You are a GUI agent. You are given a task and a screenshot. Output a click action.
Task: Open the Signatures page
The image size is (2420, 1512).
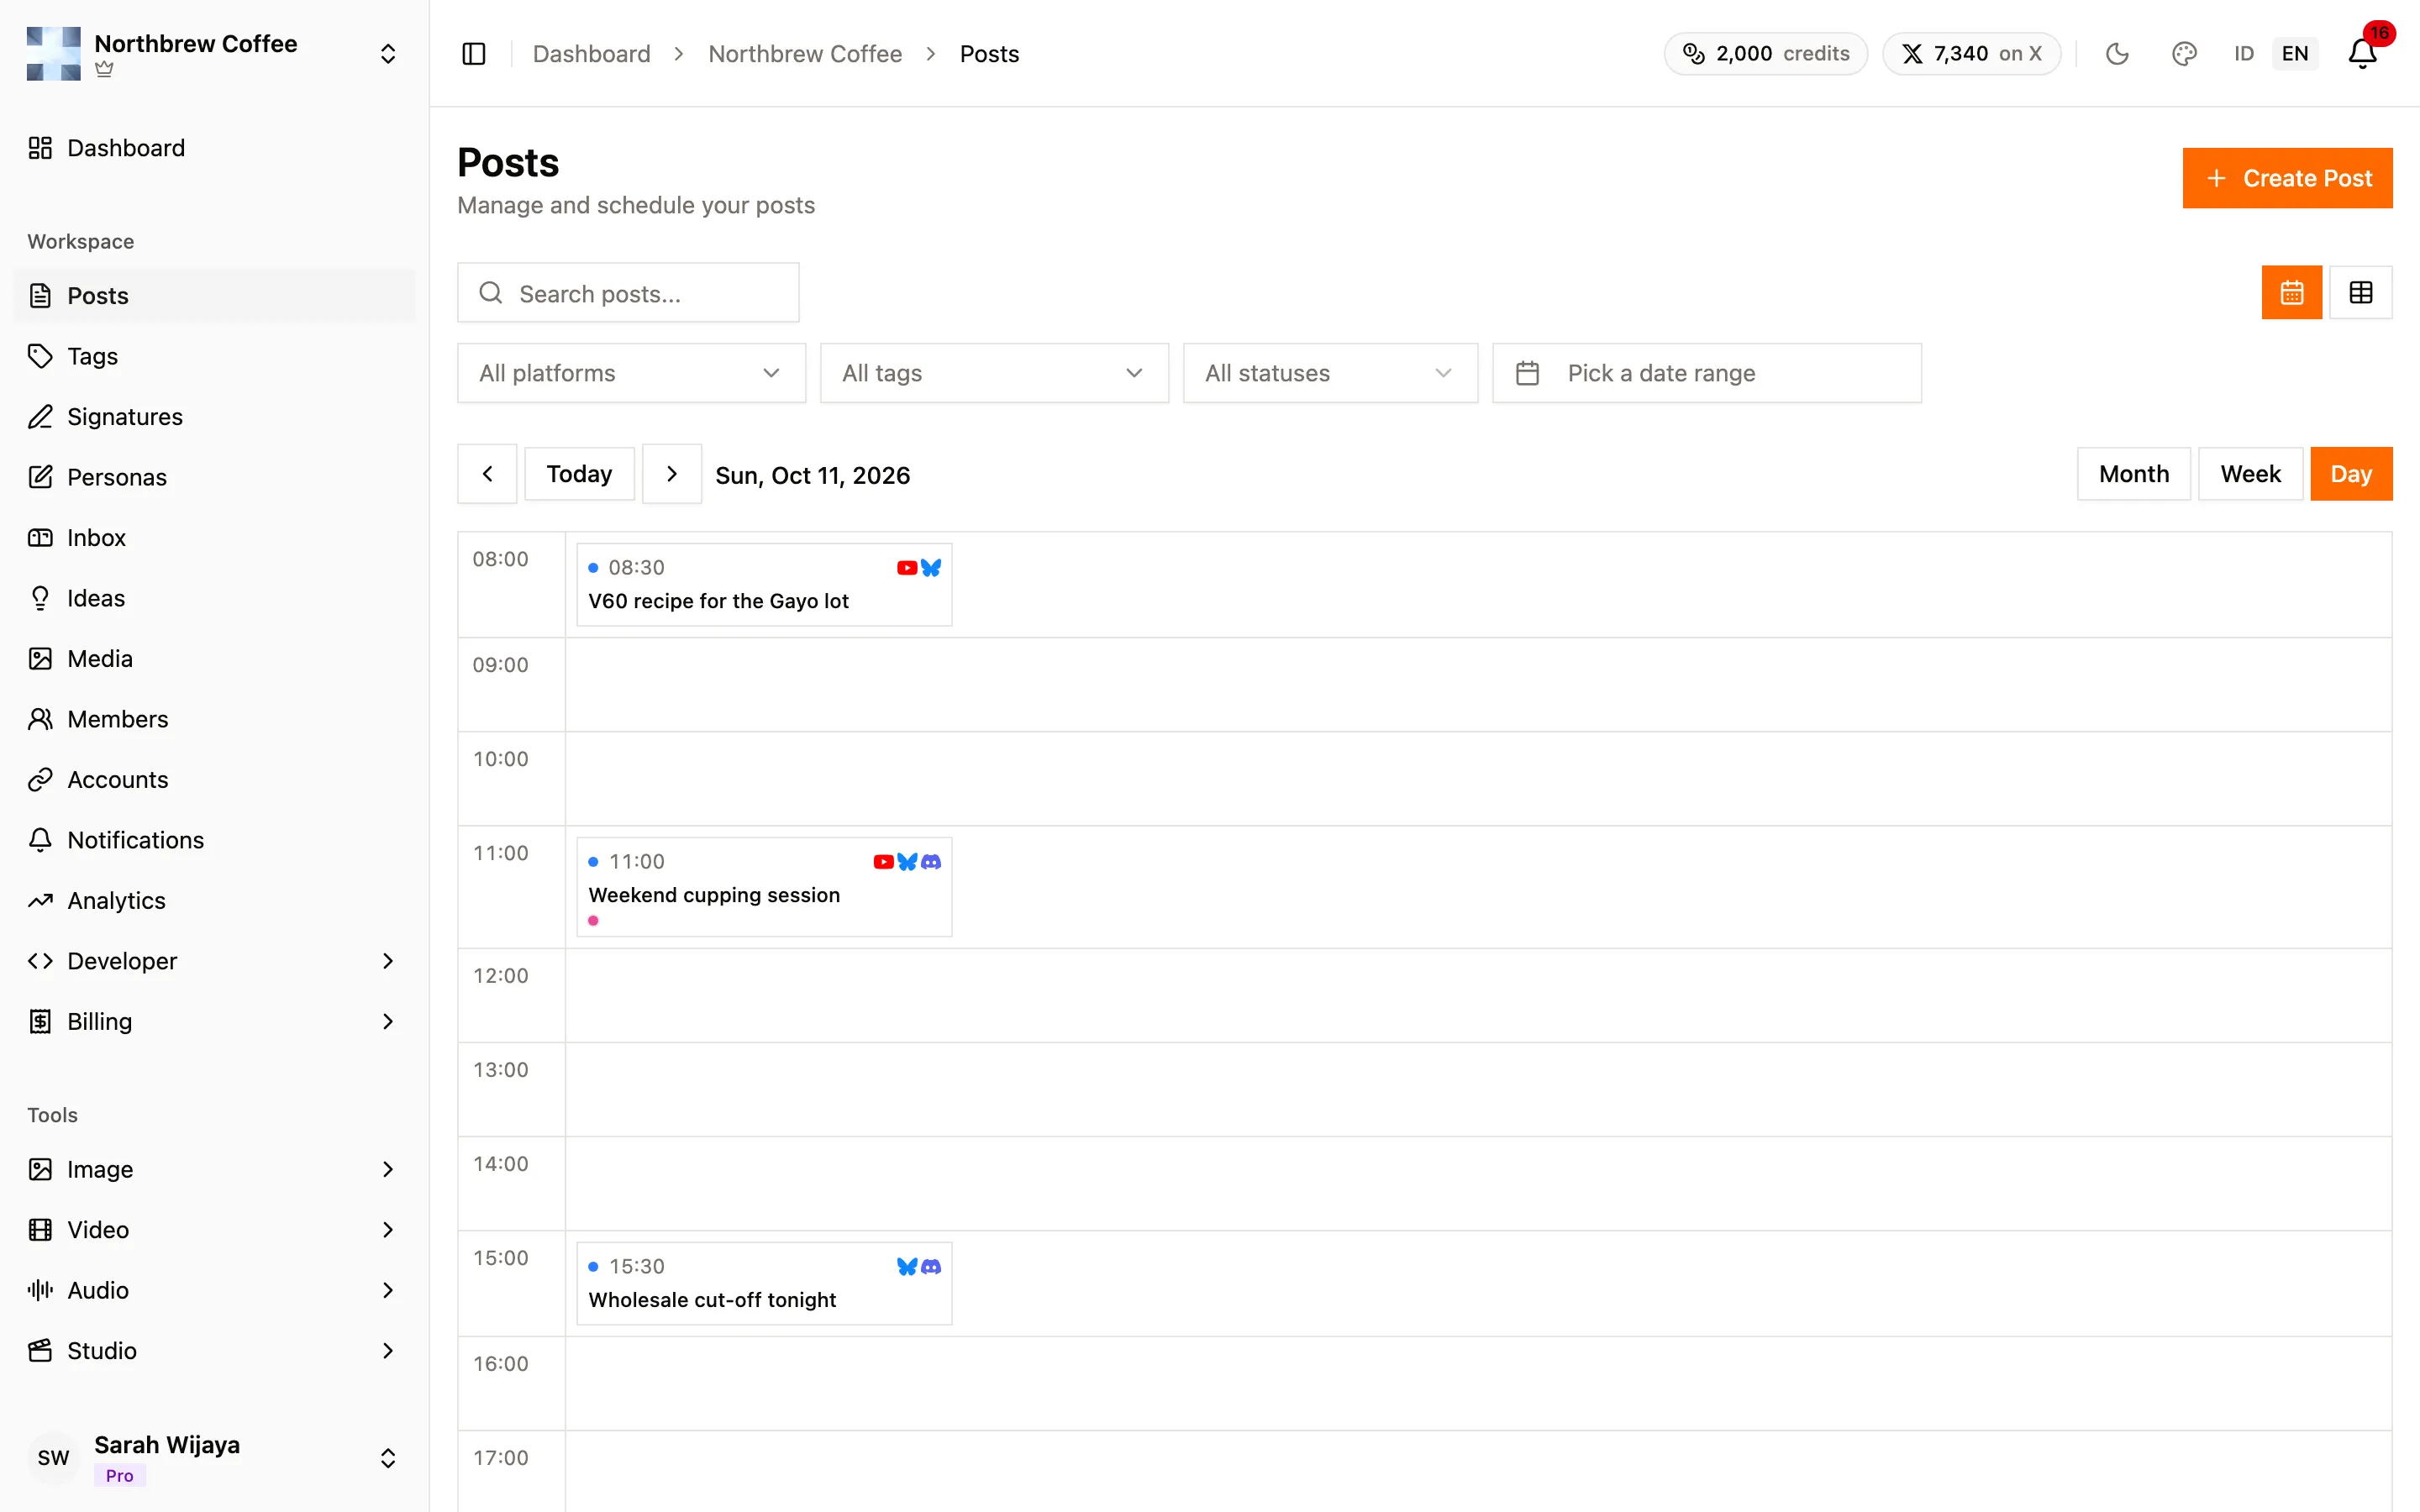[x=213, y=417]
